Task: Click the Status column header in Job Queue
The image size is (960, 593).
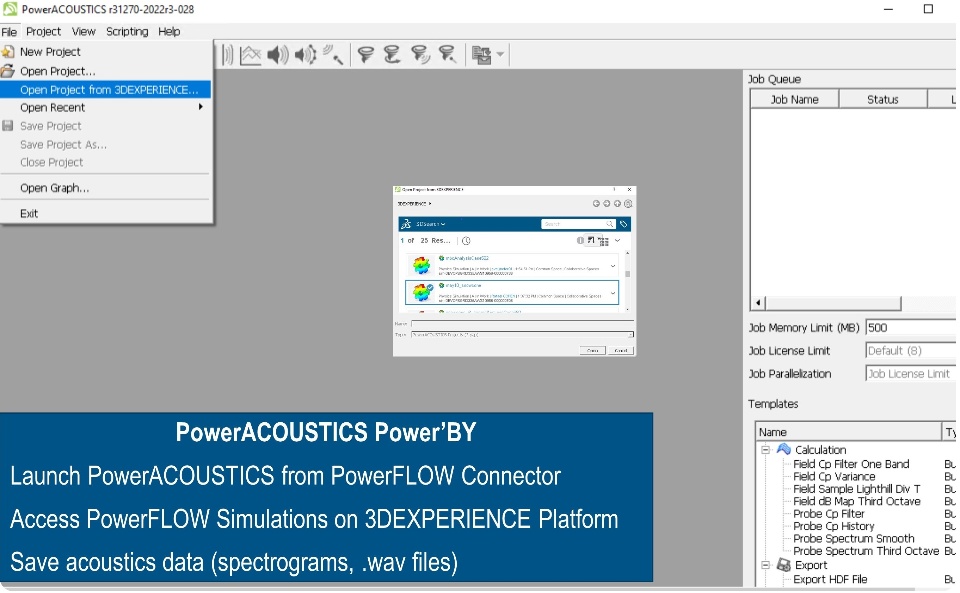Action: coord(882,99)
